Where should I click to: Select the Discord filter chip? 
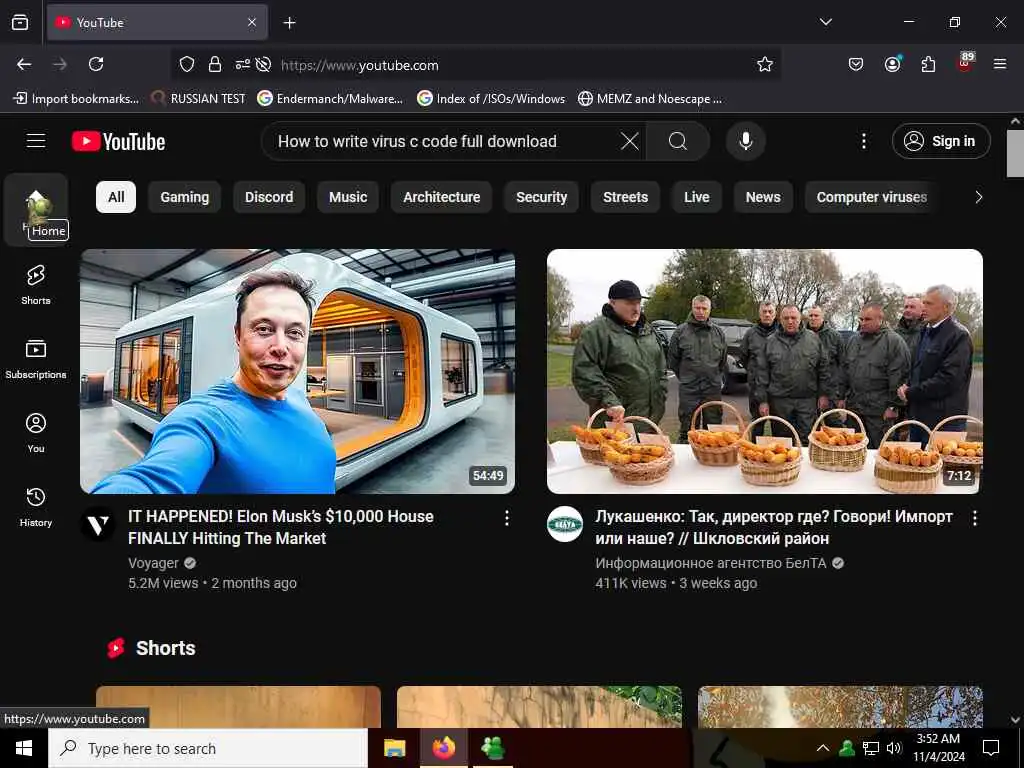[x=269, y=197]
